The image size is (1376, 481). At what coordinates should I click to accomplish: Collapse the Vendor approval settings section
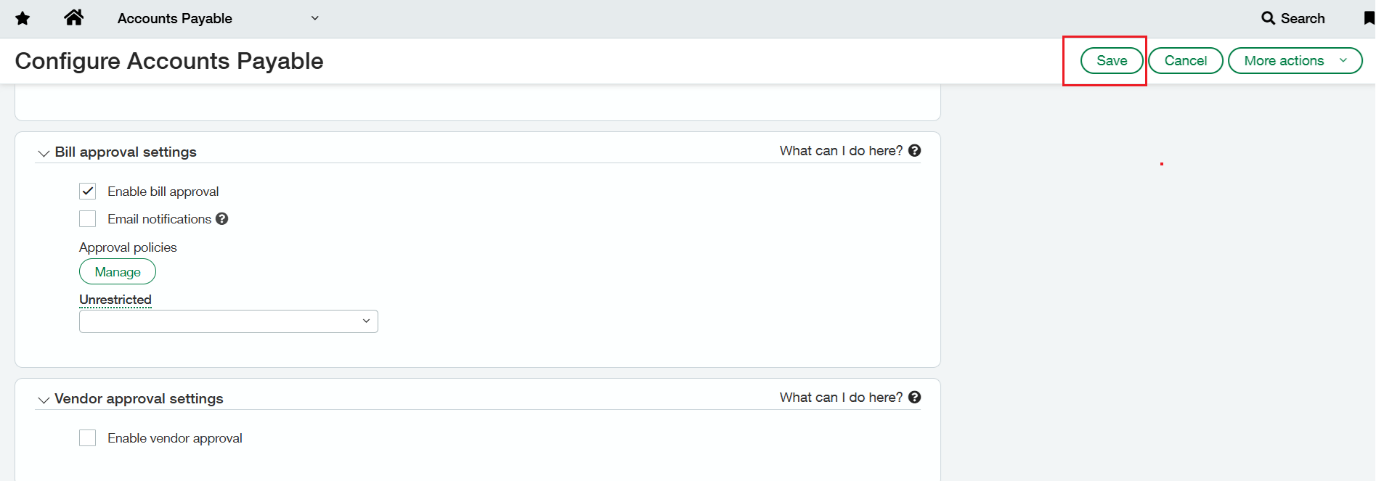point(43,399)
